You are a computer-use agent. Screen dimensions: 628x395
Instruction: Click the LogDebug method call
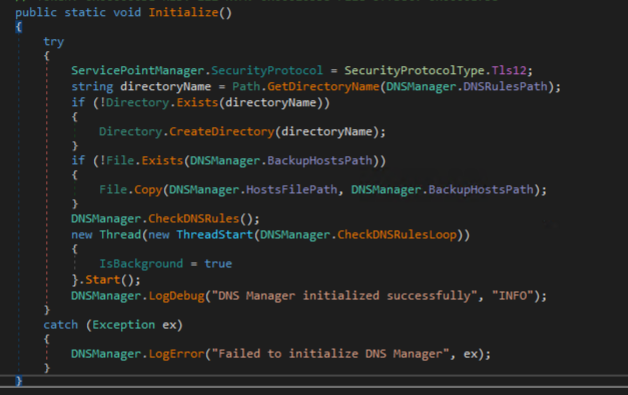coord(177,296)
